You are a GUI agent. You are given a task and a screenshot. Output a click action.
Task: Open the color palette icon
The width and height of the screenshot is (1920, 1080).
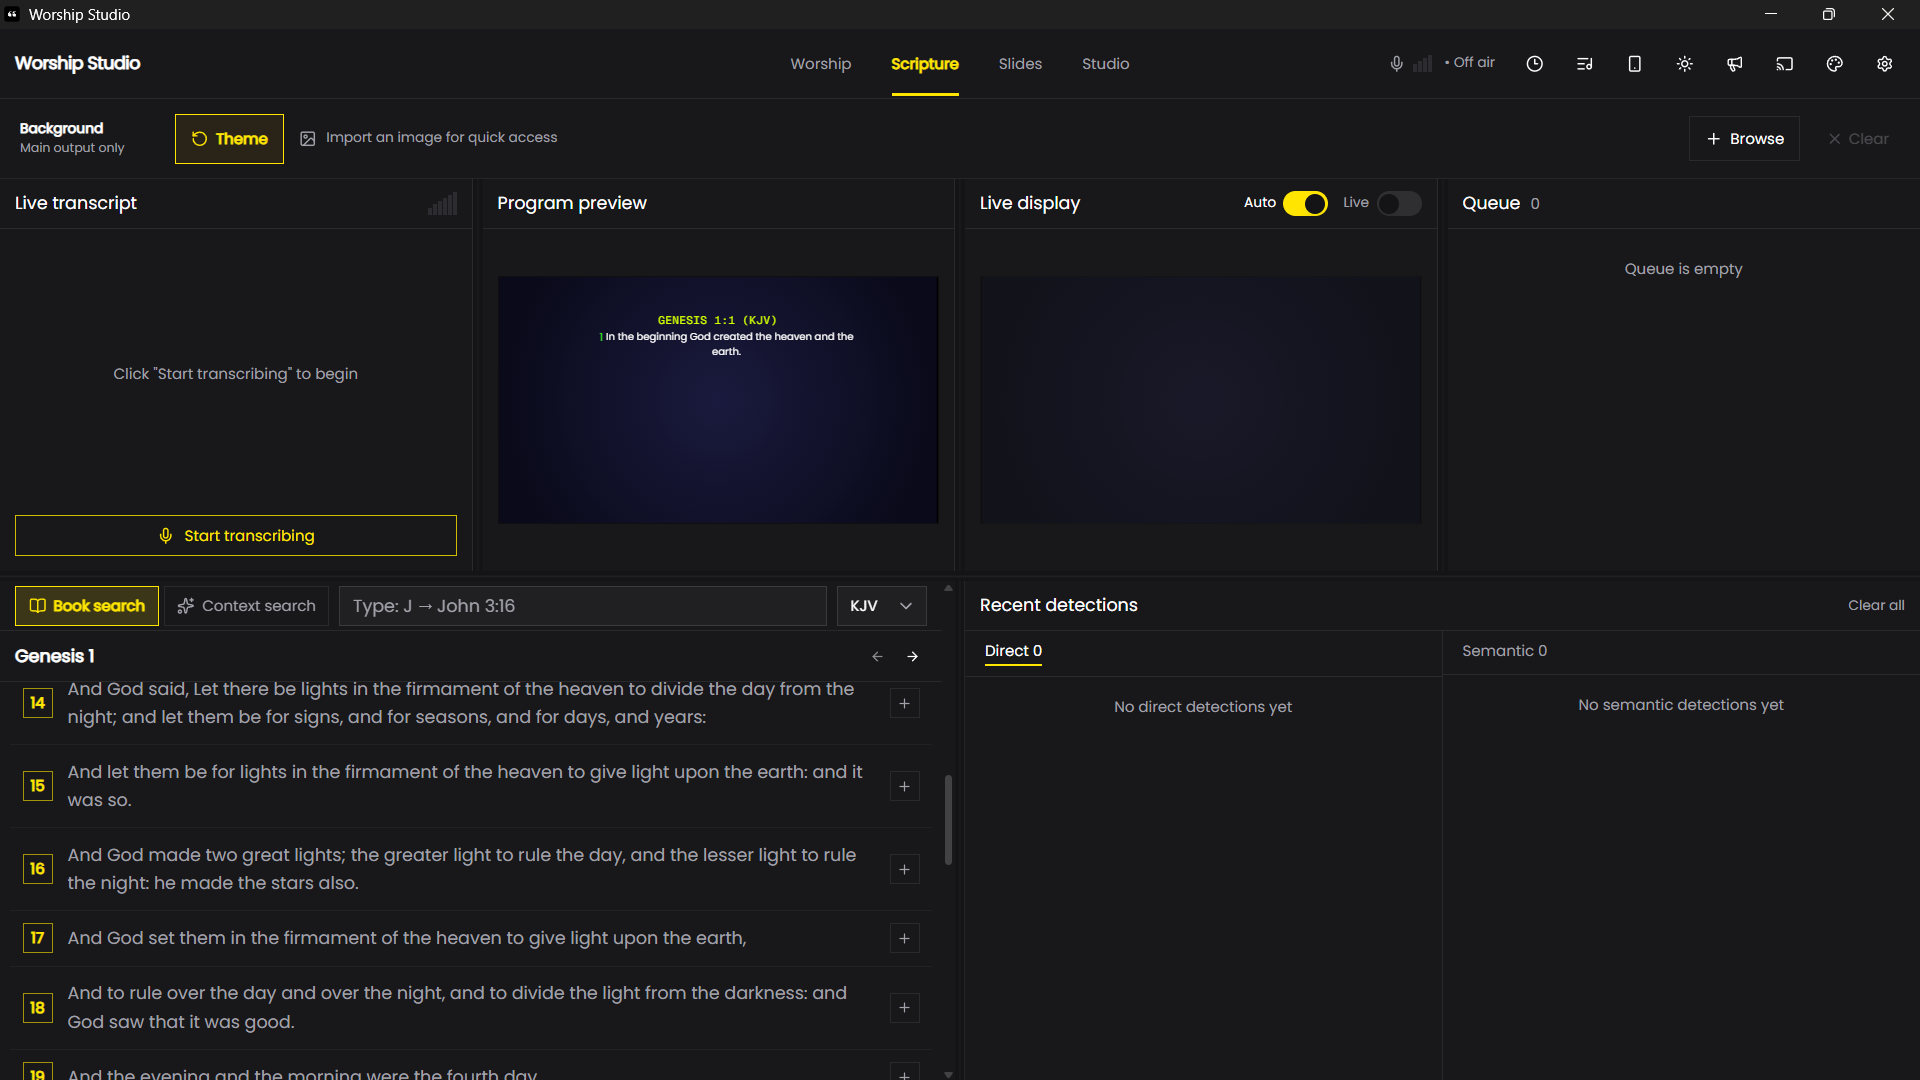pos(1834,64)
